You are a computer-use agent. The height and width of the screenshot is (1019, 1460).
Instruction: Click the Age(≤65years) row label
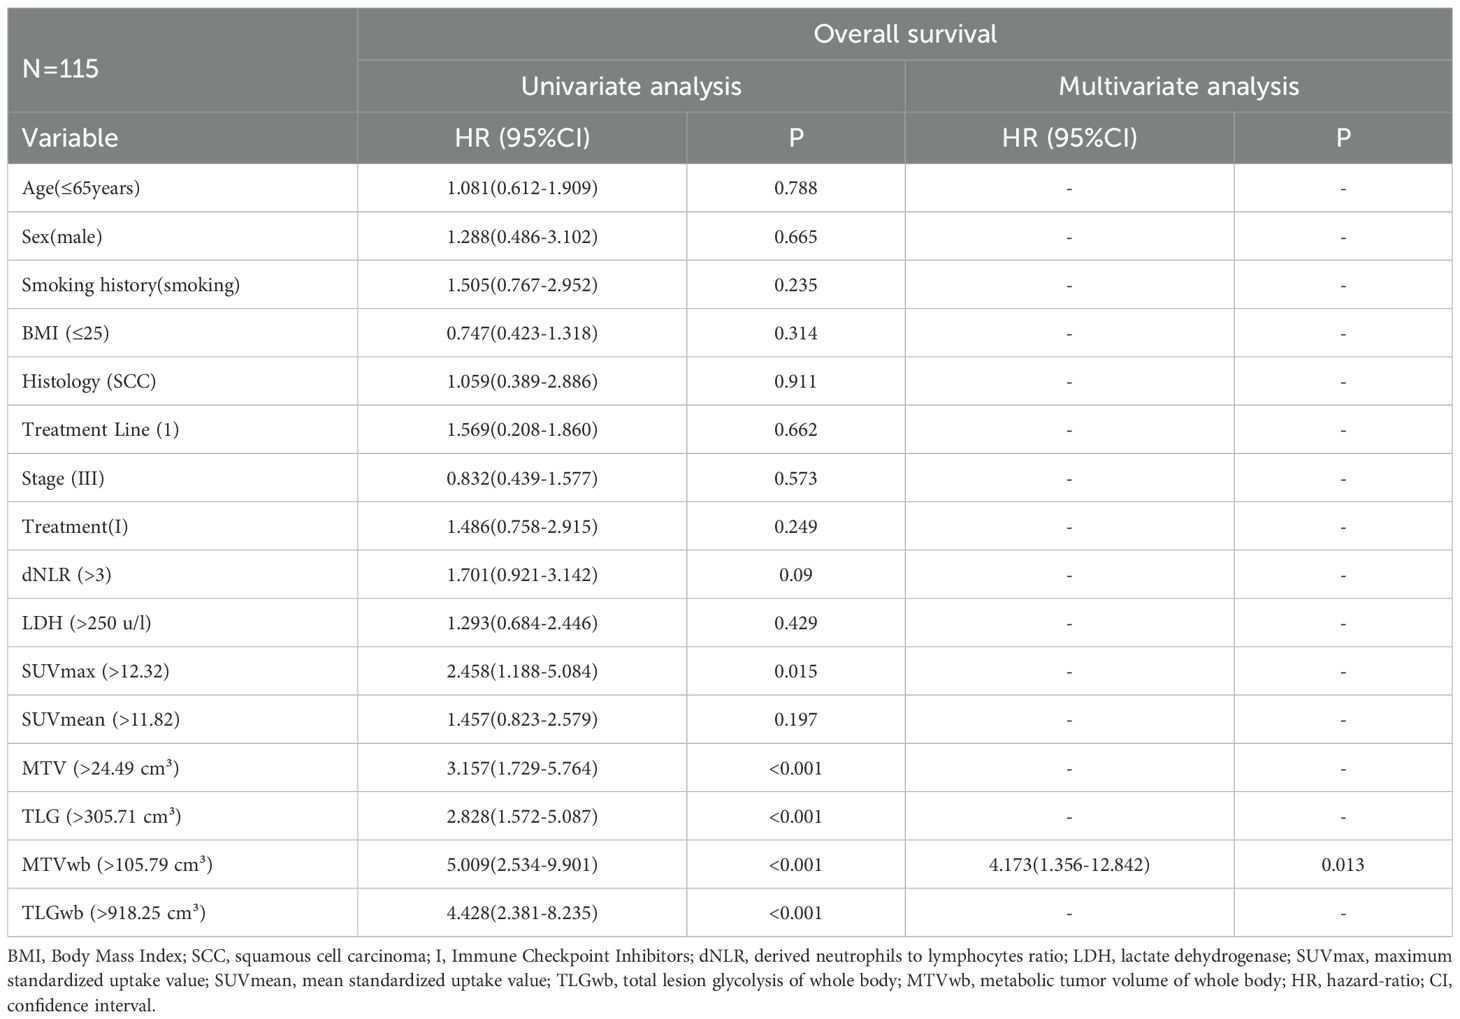[81, 188]
